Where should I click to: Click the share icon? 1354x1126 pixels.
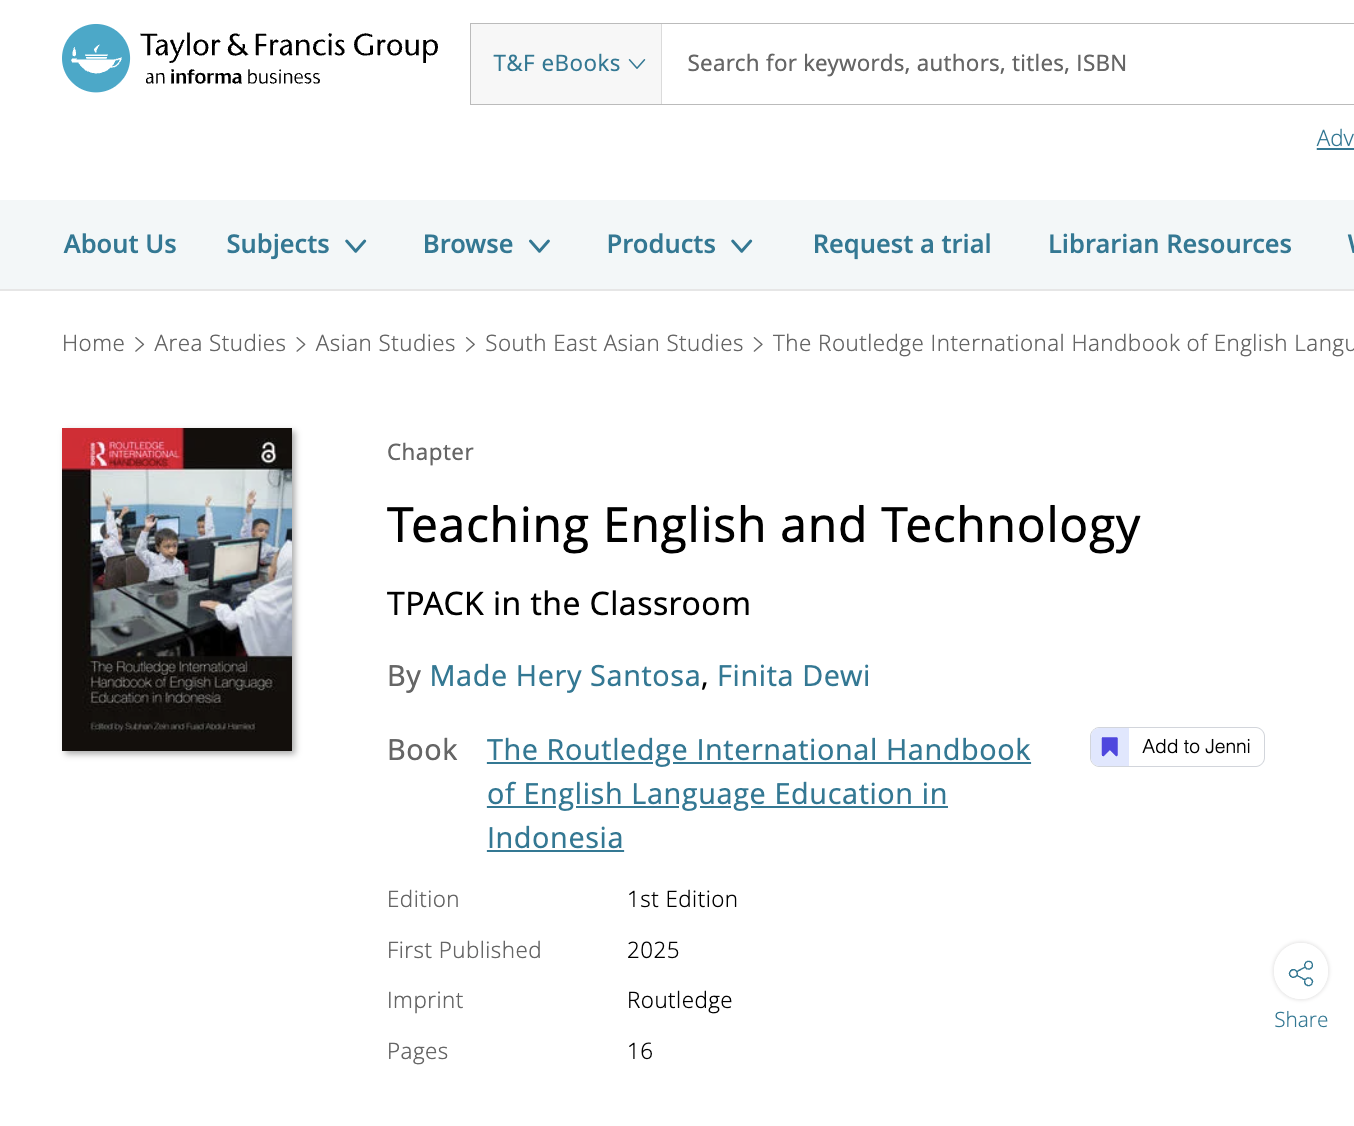click(x=1300, y=972)
